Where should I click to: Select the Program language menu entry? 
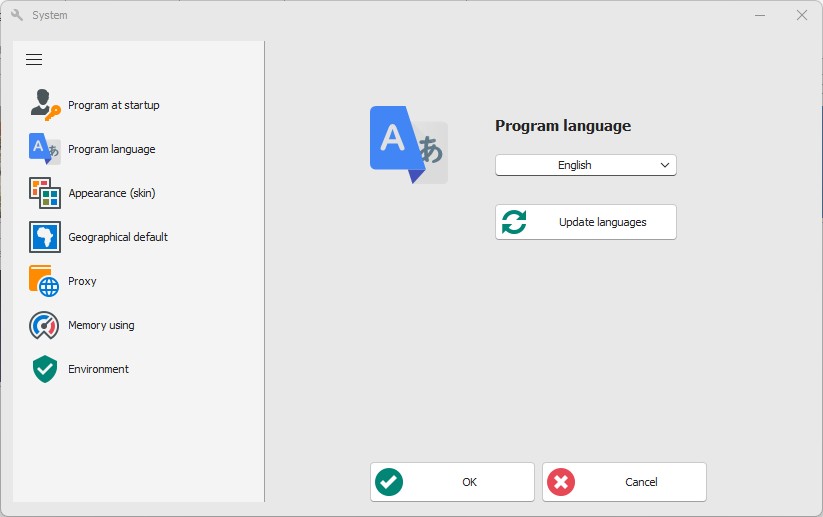pos(112,149)
